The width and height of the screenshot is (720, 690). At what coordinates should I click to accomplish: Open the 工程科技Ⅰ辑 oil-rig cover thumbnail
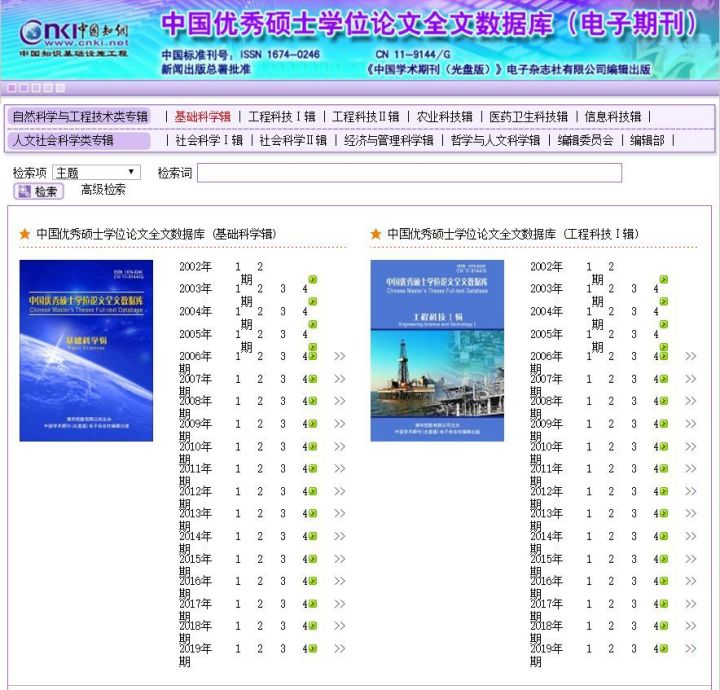pyautogui.click(x=437, y=350)
